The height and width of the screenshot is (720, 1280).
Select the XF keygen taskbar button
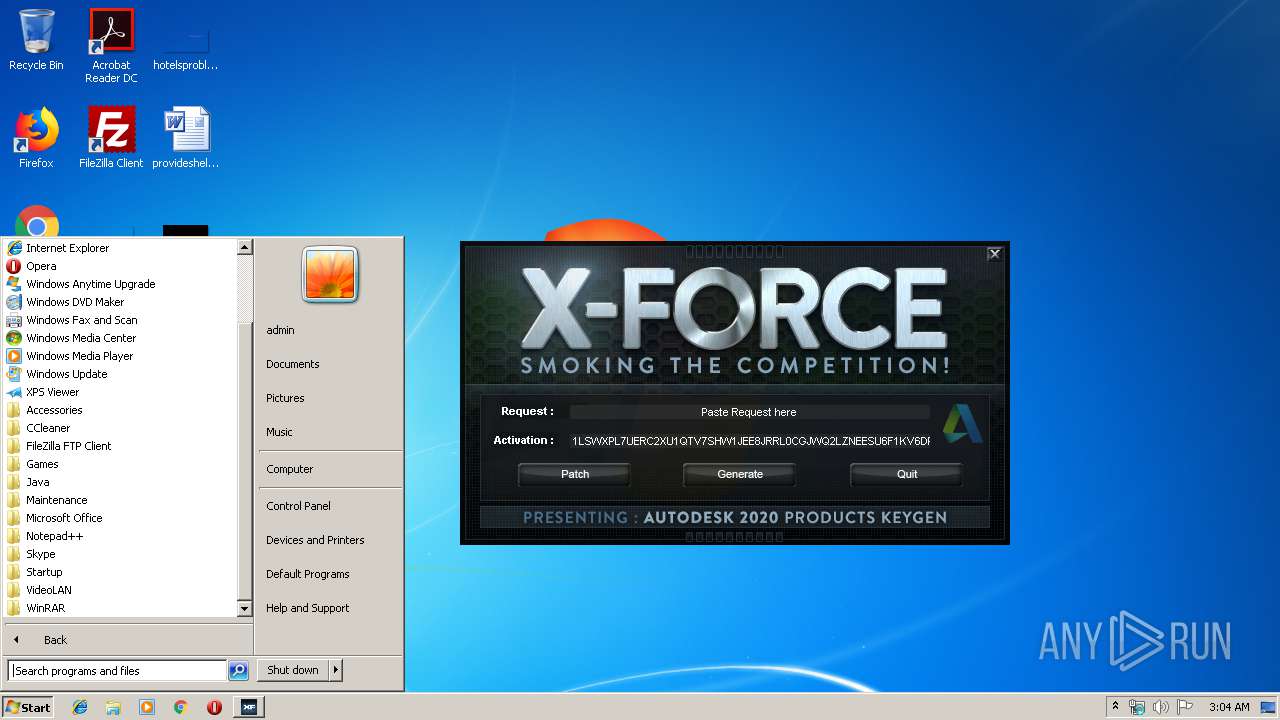248,707
